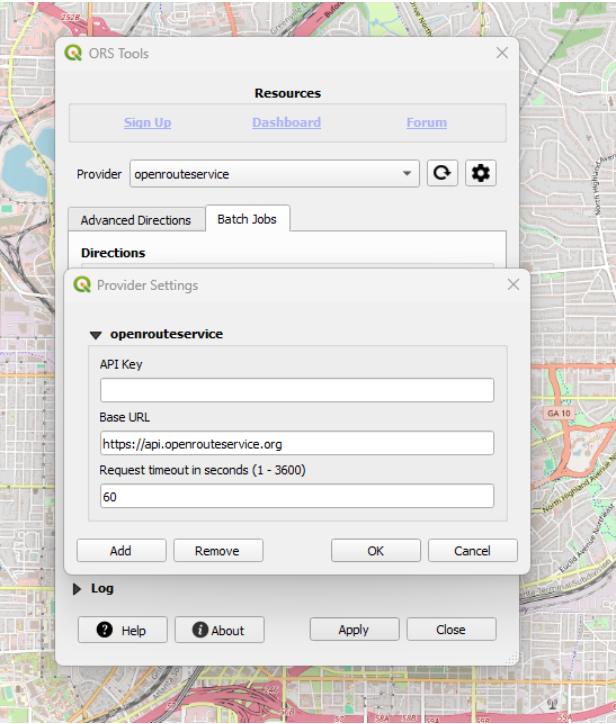Click in the Base URL field
Viewport: 616px width, 724px height.
(297, 443)
